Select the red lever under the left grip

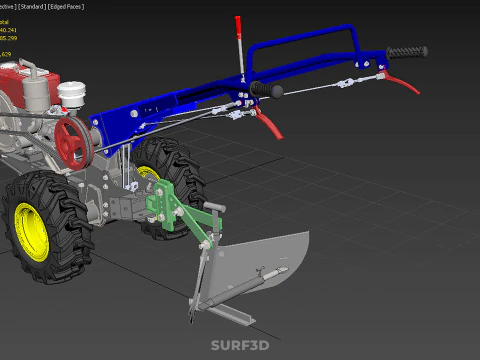(x=269, y=123)
